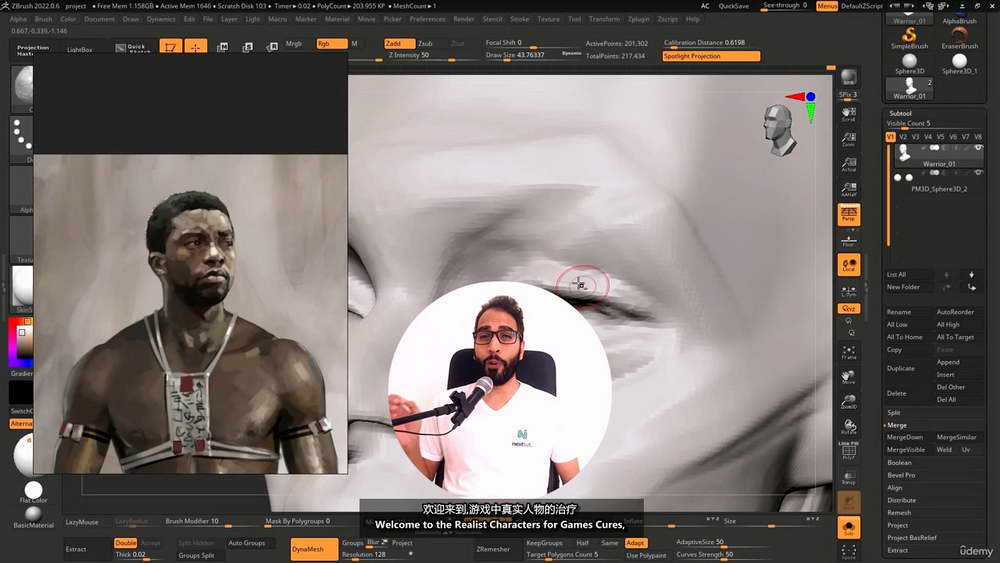Pick the Sphere3D_1 tool
1000x563 pixels.
(x=960, y=64)
